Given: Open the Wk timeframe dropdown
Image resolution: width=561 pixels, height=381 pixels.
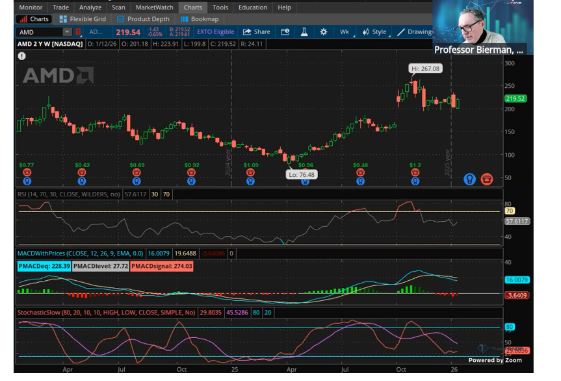Looking at the screenshot, I should tap(345, 32).
